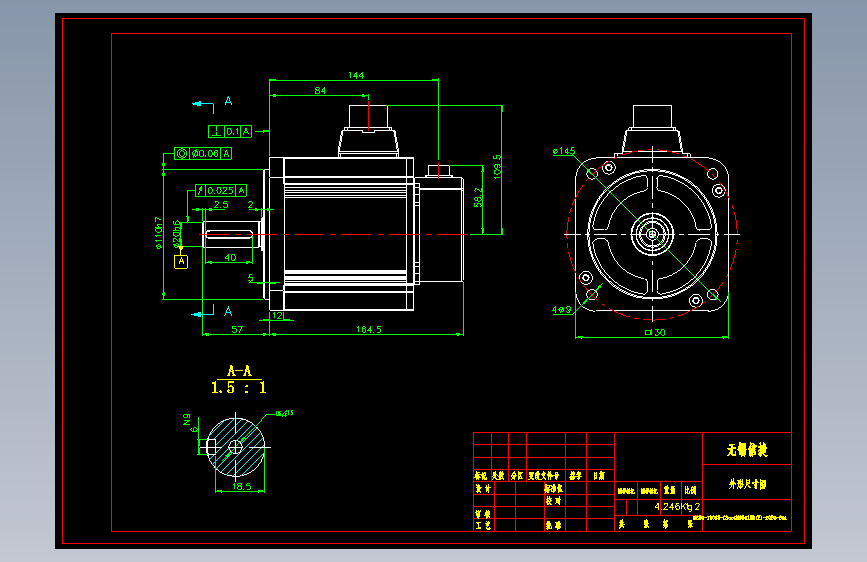867x562 pixels.
Task: Click the vertical 109.5 height dimension
Action: pos(497,166)
